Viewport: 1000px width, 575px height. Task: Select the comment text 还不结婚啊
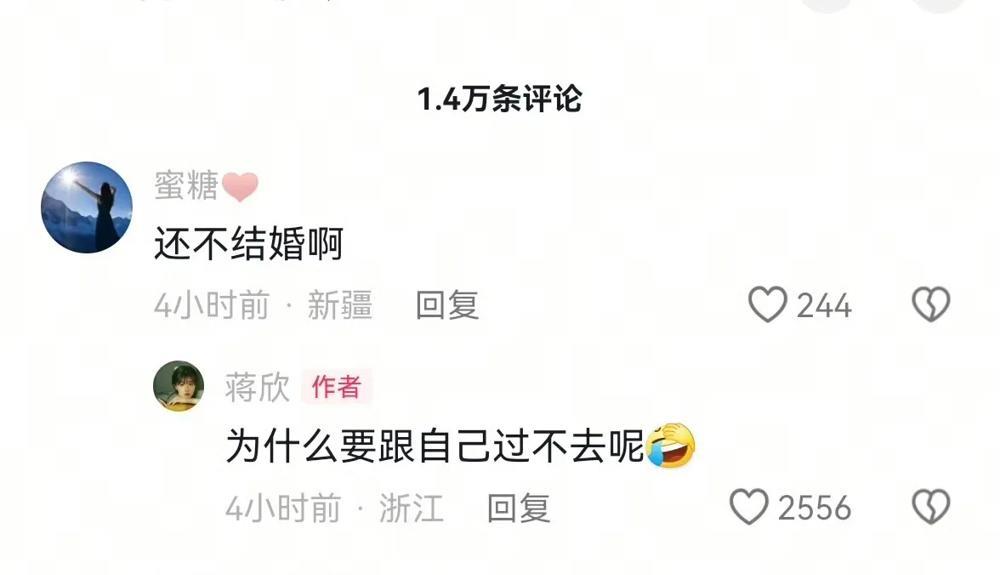click(x=249, y=244)
